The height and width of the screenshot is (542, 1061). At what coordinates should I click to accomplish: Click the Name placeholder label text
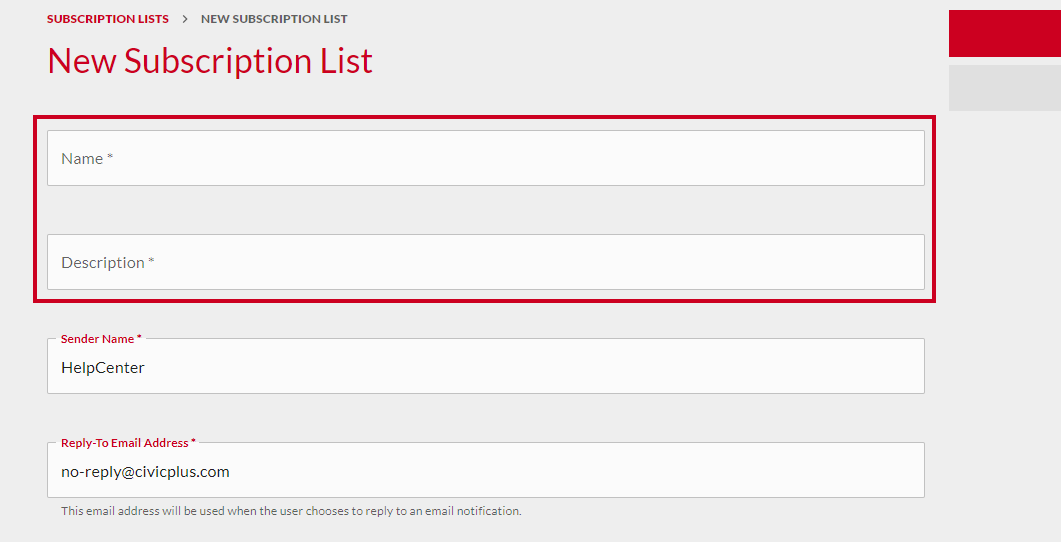click(x=82, y=159)
